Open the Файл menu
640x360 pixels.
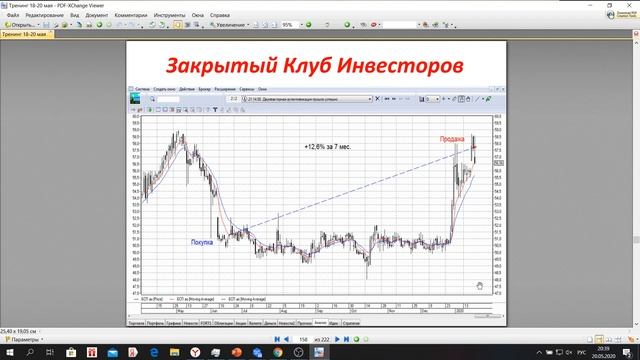pyautogui.click(x=13, y=15)
